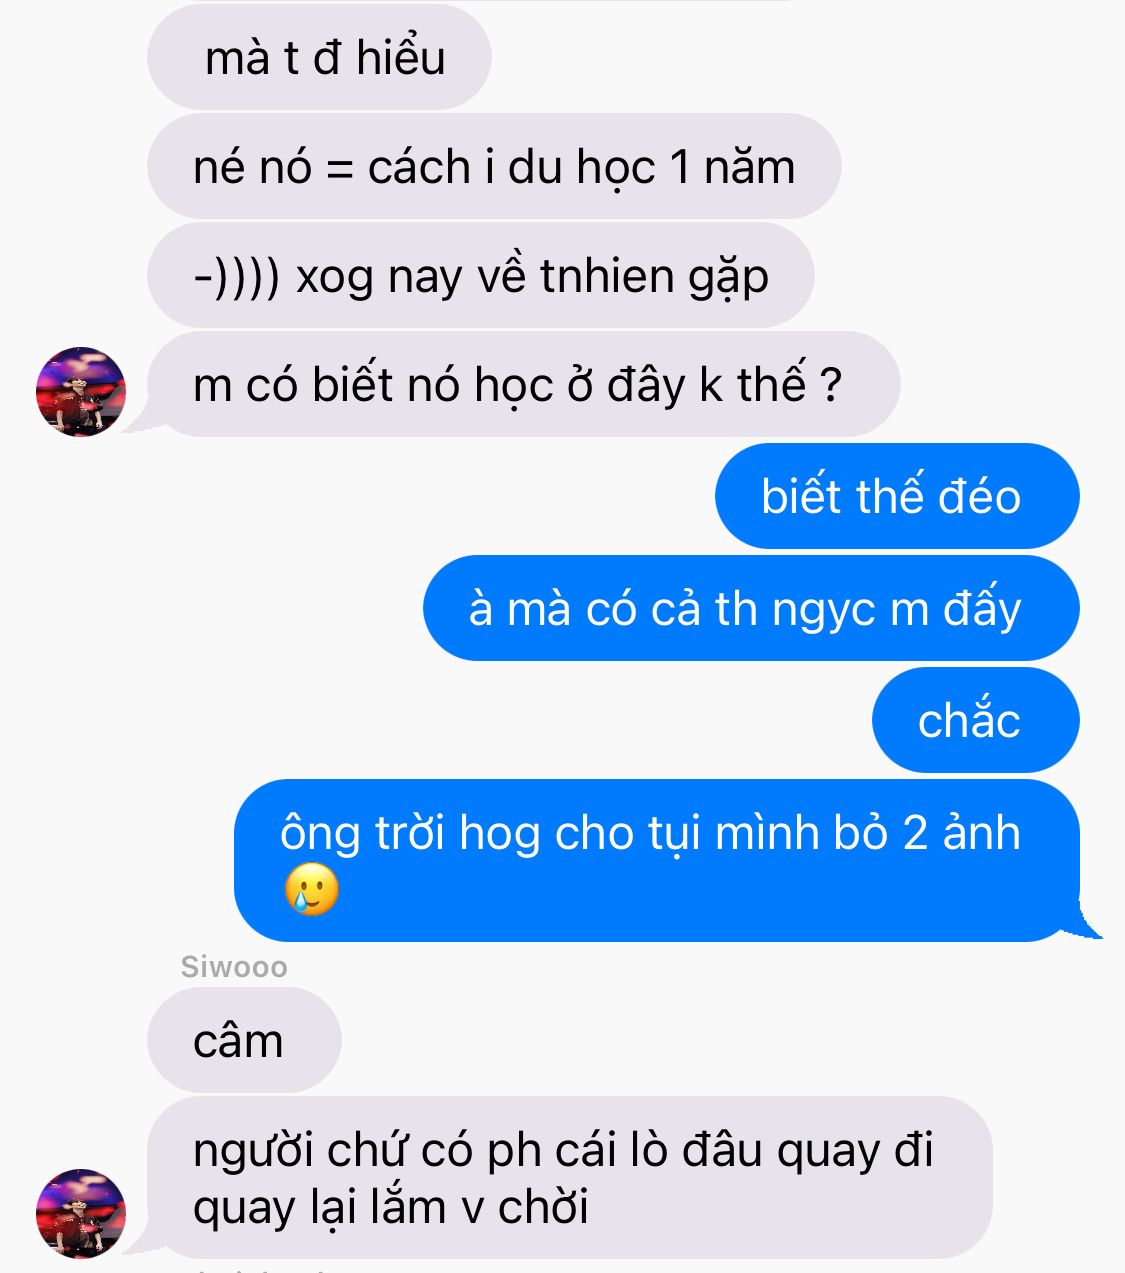Tap the crying smile emoji in blue bubble

pyautogui.click(x=311, y=889)
